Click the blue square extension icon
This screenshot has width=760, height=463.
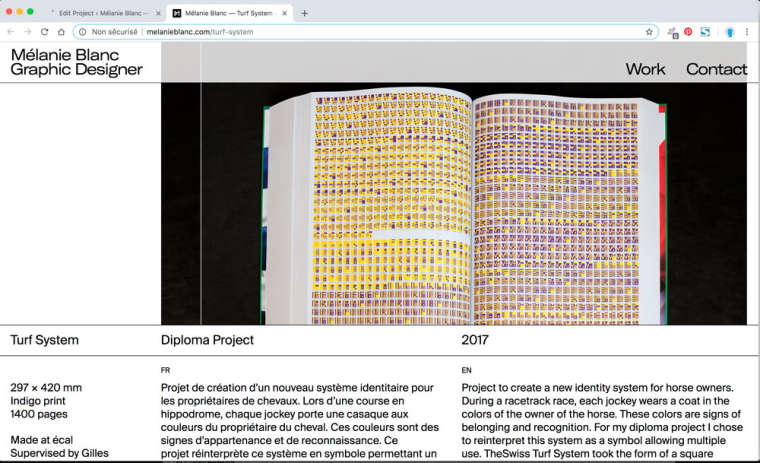coord(705,32)
